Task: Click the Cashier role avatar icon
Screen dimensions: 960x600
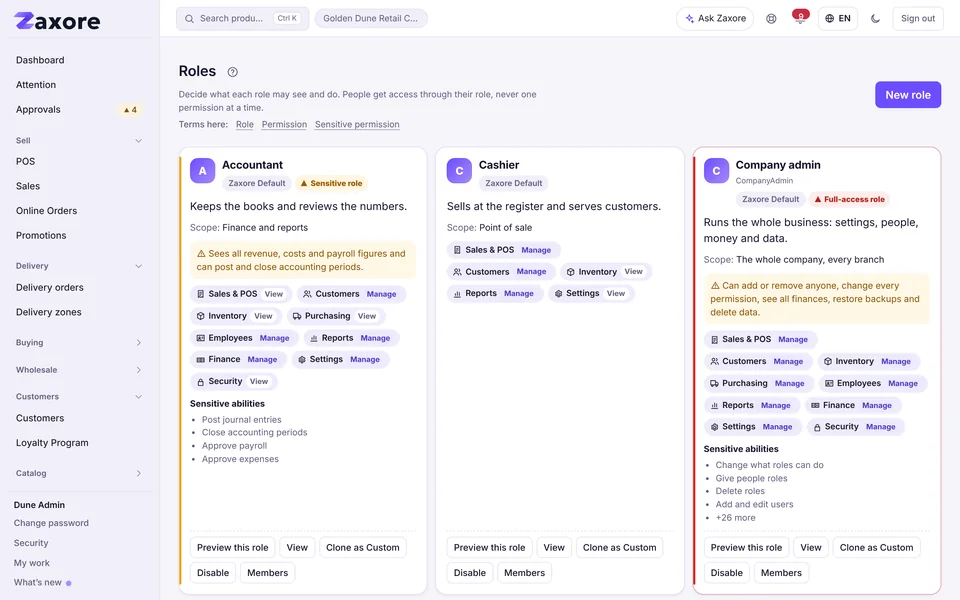Action: click(459, 171)
